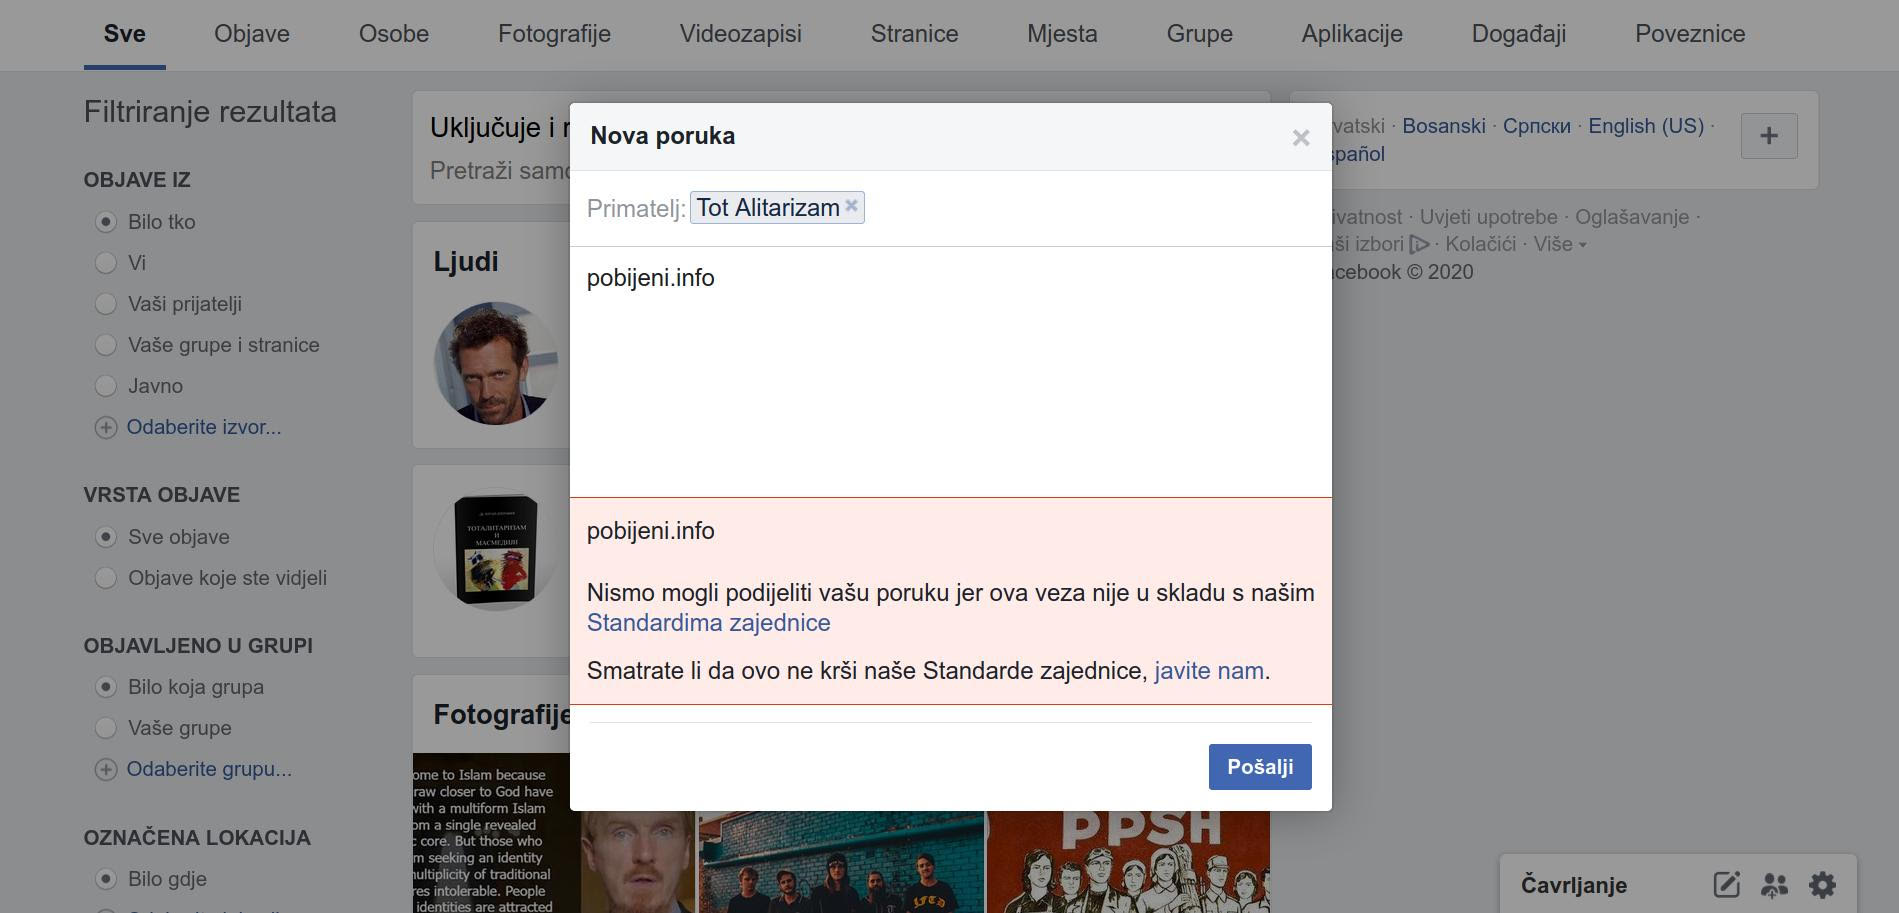Image resolution: width=1899 pixels, height=913 pixels.
Task: Open chat settings gear icon
Action: point(1822,885)
